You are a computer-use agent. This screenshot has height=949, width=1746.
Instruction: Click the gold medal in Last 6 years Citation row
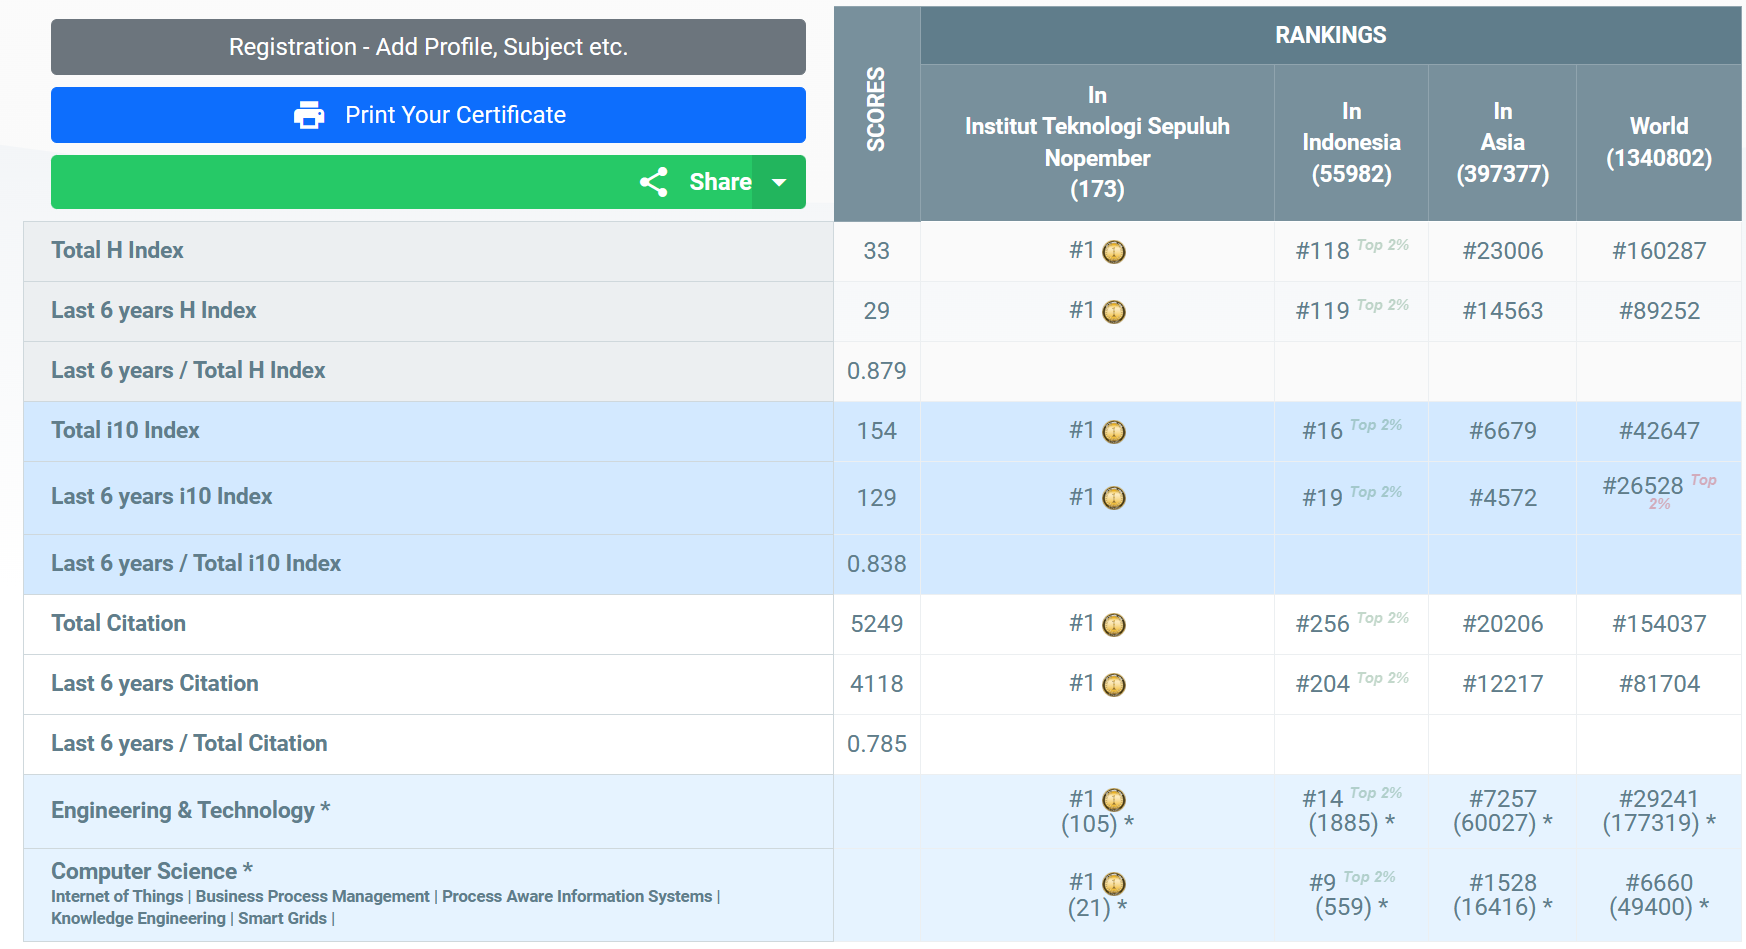(x=1113, y=685)
